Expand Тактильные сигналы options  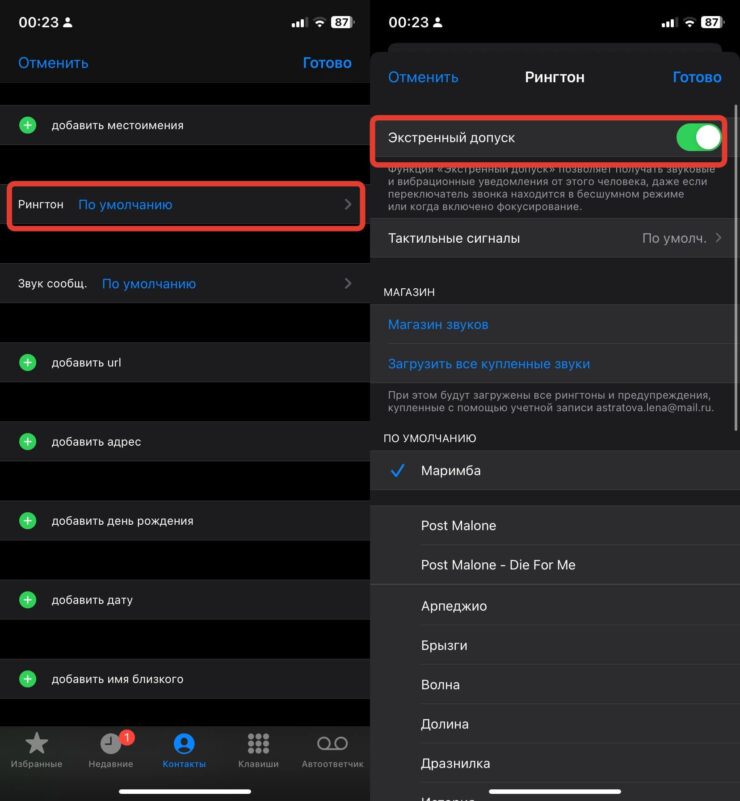point(554,238)
